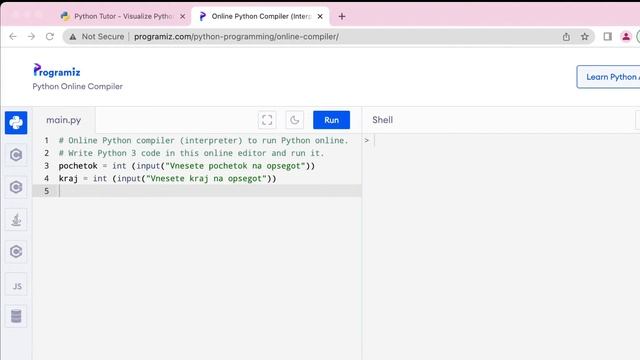Close the Python Tutor browser tab
This screenshot has width=640, height=360.
(x=182, y=16)
